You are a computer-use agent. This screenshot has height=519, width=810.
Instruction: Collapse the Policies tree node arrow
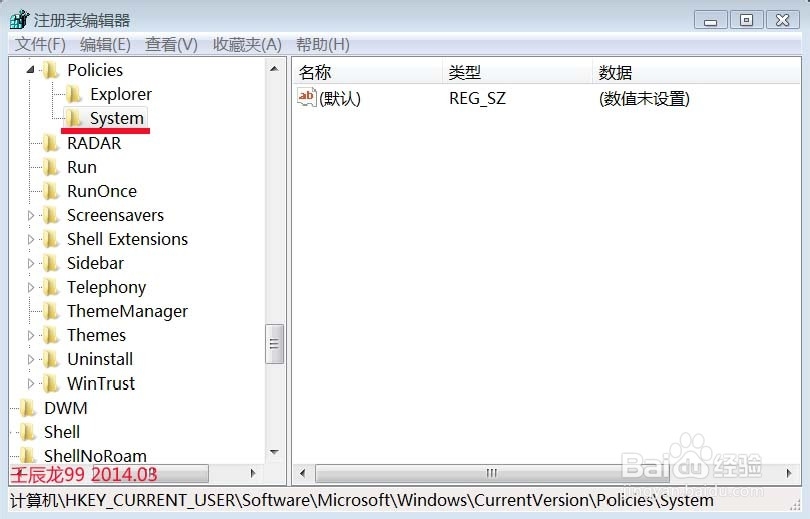pos(30,69)
